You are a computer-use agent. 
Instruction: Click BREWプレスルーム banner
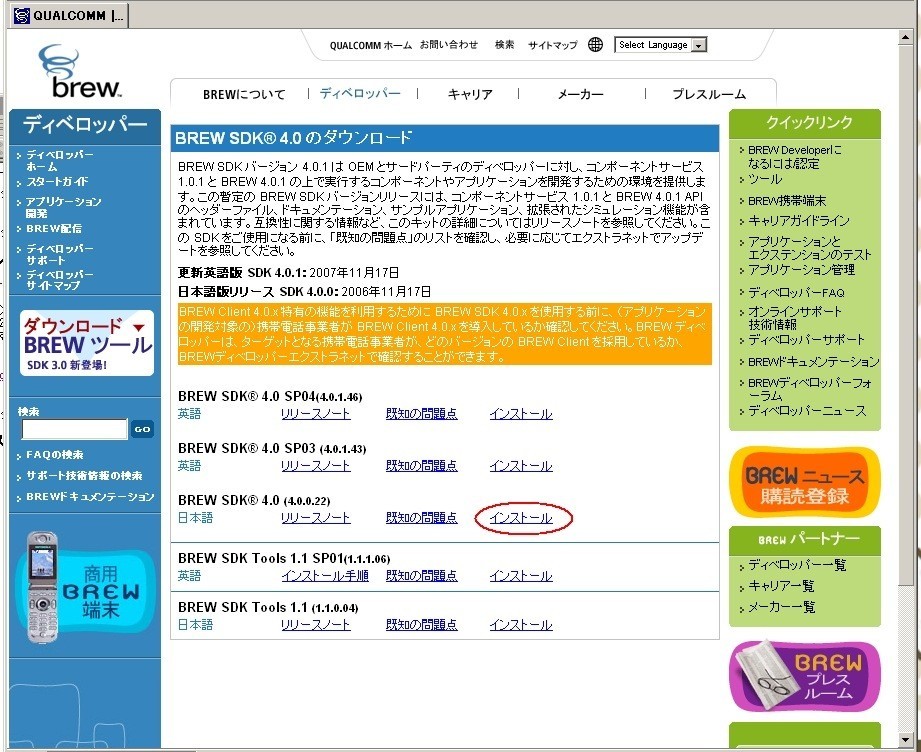[805, 676]
